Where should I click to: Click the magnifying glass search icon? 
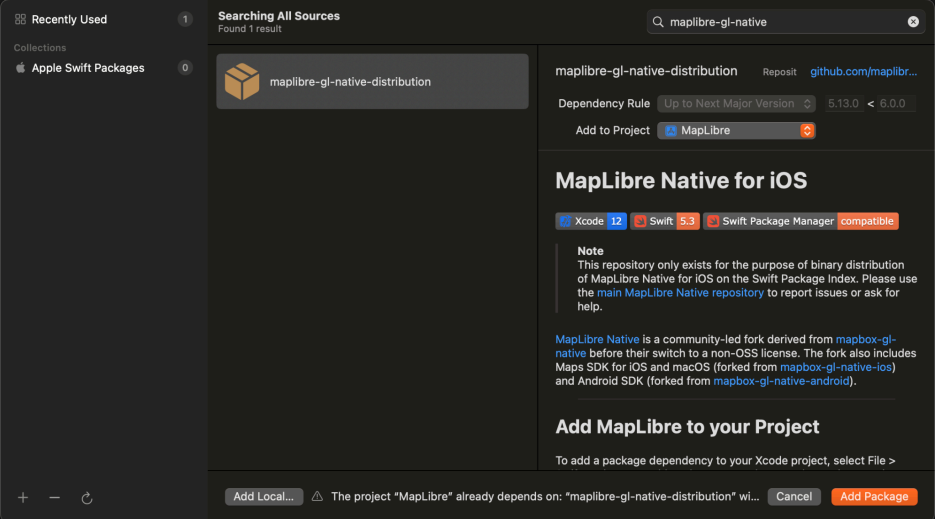658,22
